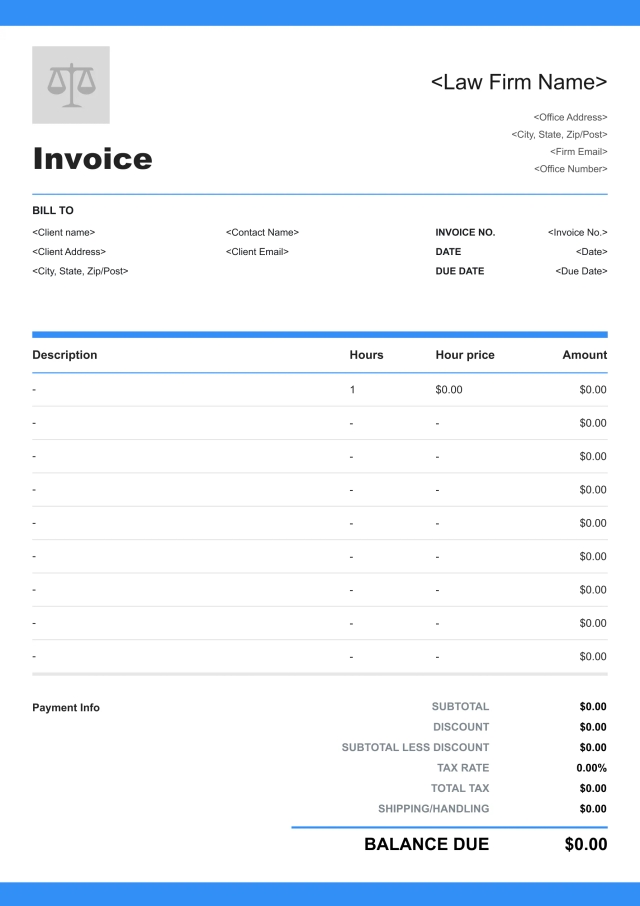Select the <Client Address> field
This screenshot has height=906, width=640.
[x=69, y=252]
